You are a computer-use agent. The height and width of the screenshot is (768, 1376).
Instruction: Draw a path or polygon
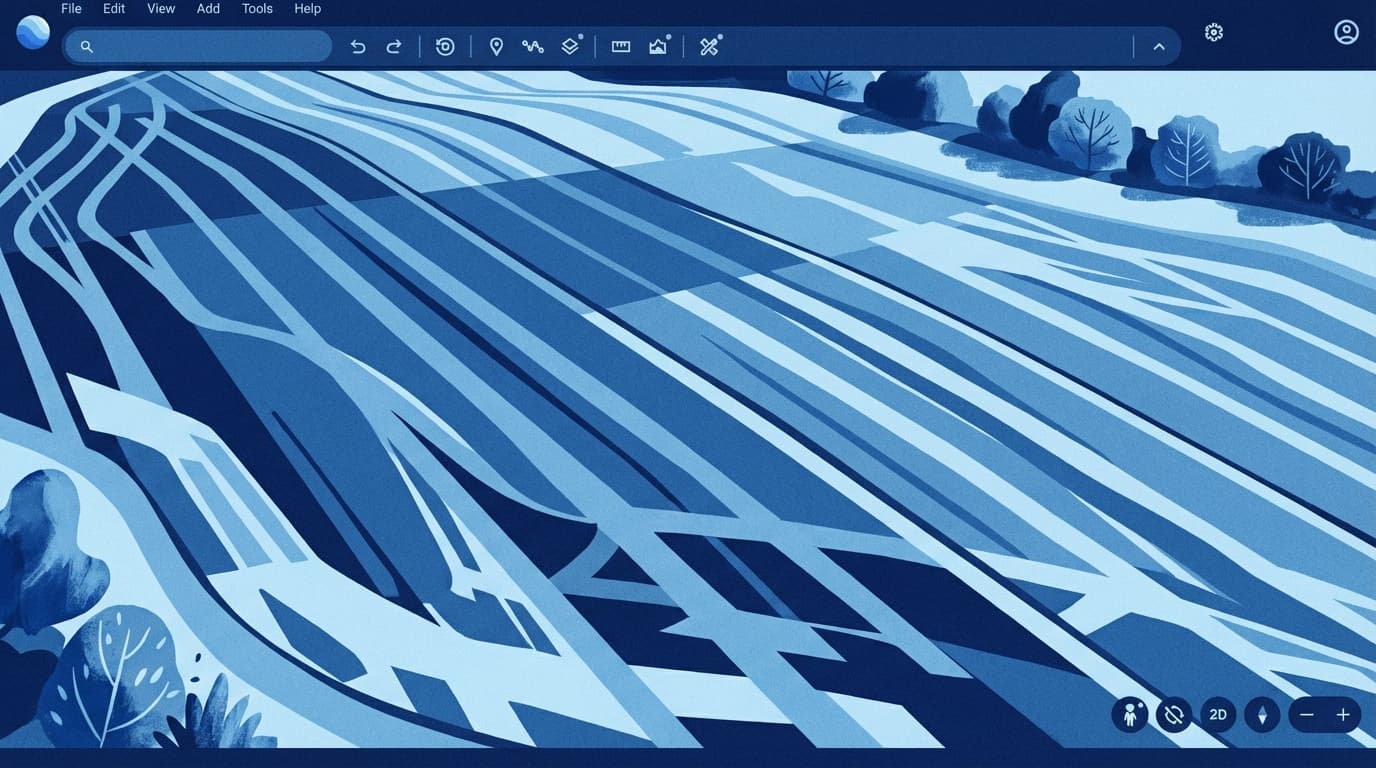532,47
